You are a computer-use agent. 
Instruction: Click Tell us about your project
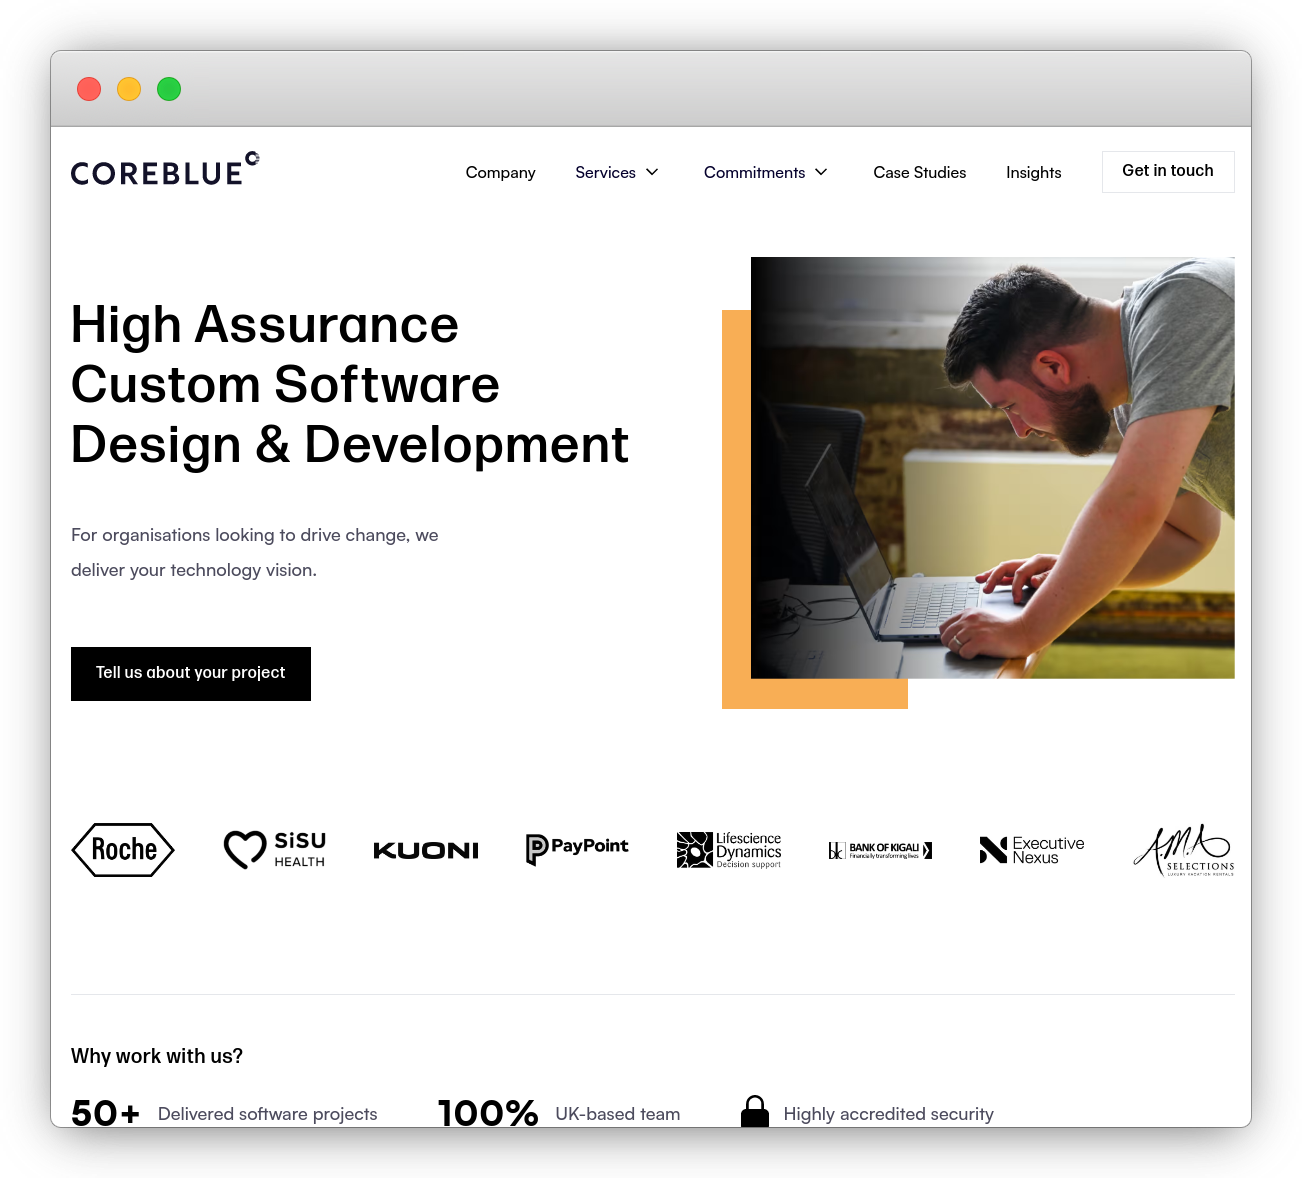[190, 673]
